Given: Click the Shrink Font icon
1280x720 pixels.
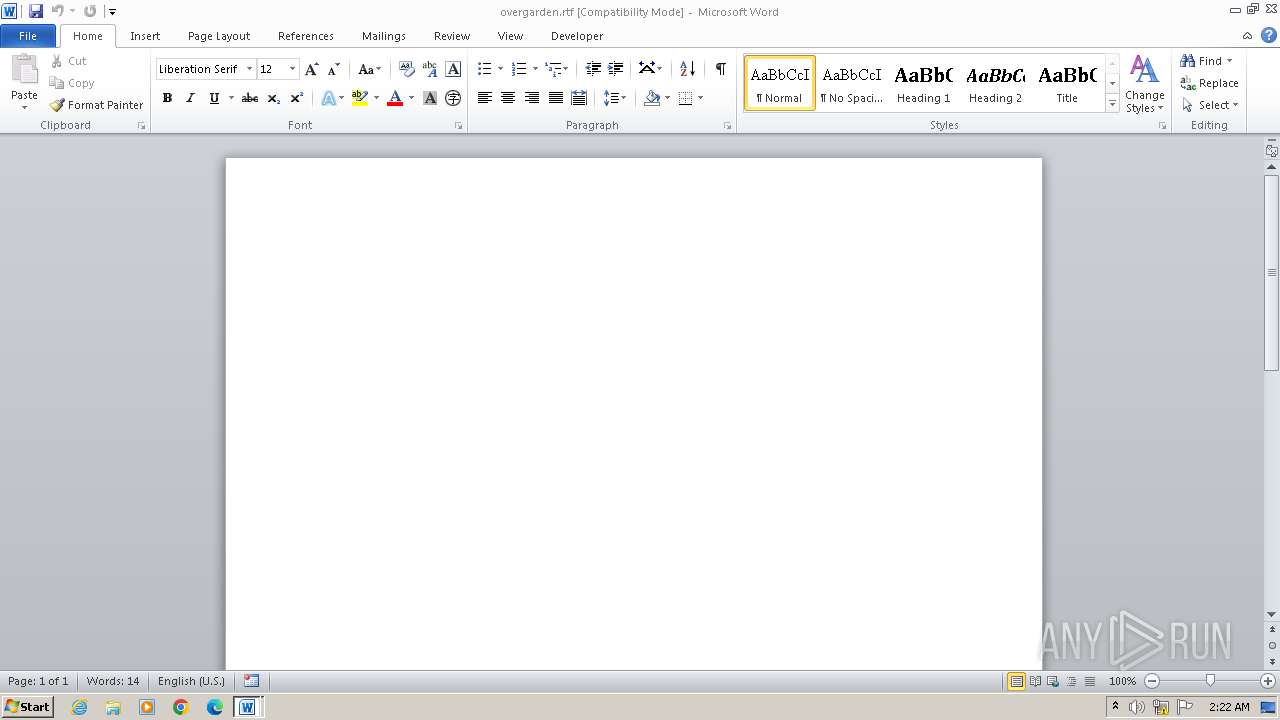Looking at the screenshot, I should [334, 69].
